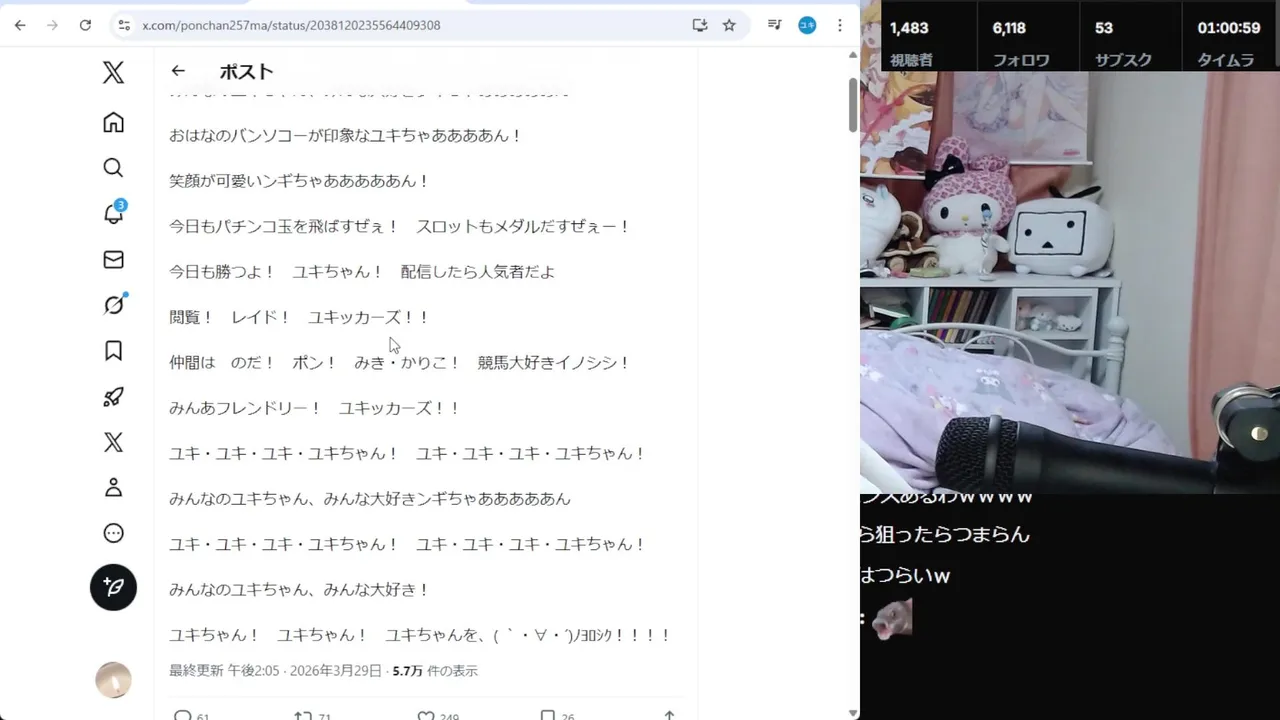This screenshot has height=720, width=1280.
Task: Click the reply comment icon with 61
Action: [x=190, y=716]
